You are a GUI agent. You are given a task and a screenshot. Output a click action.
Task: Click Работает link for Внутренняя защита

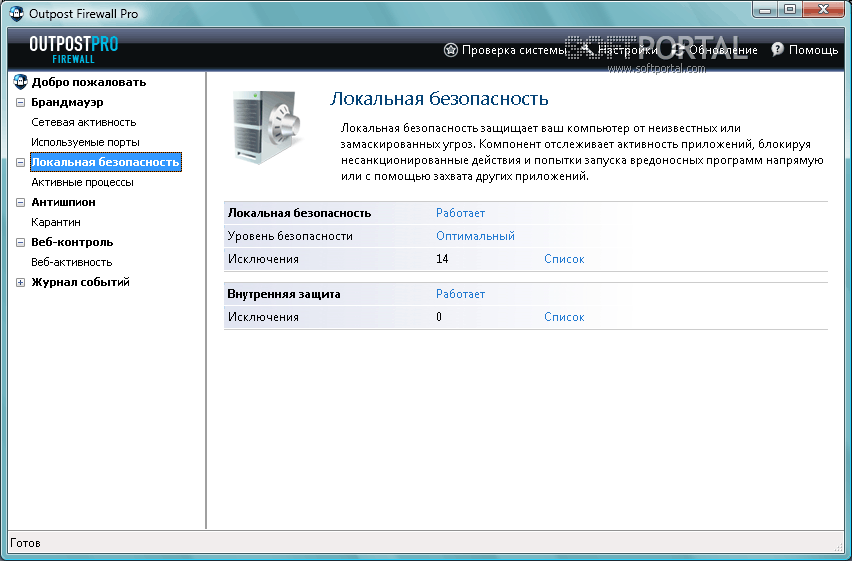(x=460, y=294)
